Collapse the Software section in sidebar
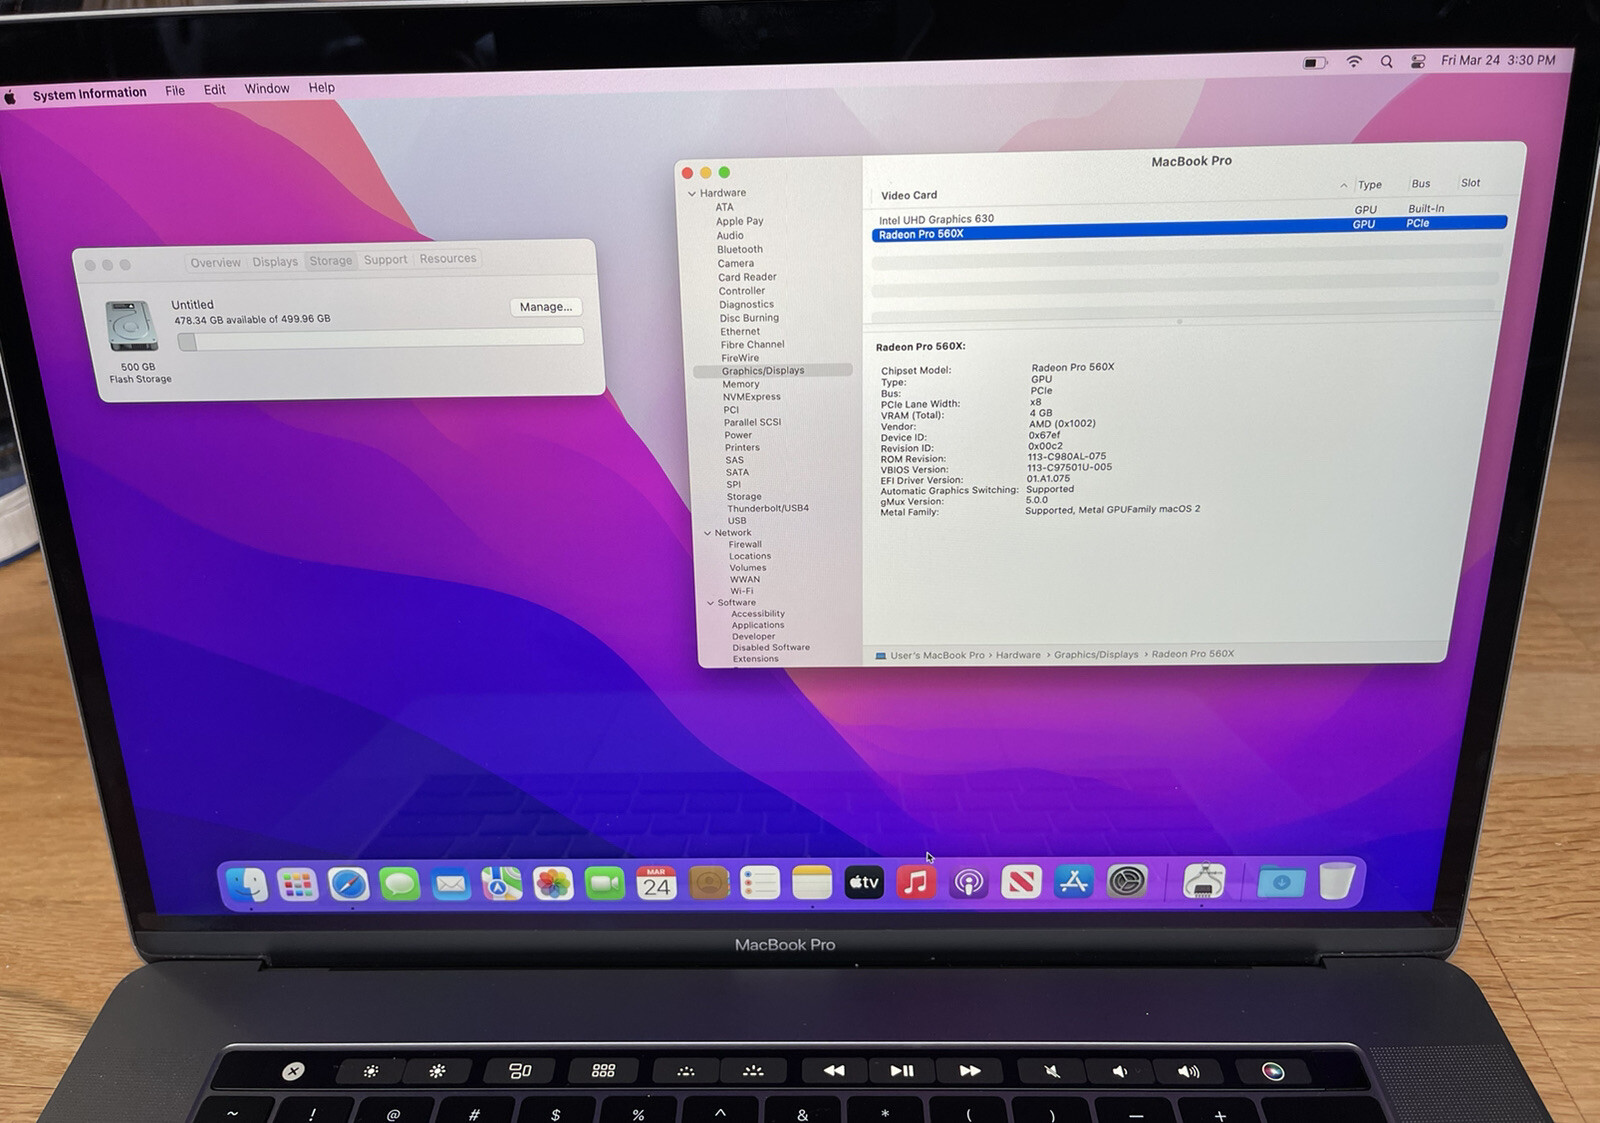Screen dimensions: 1600x1123 coord(710,603)
